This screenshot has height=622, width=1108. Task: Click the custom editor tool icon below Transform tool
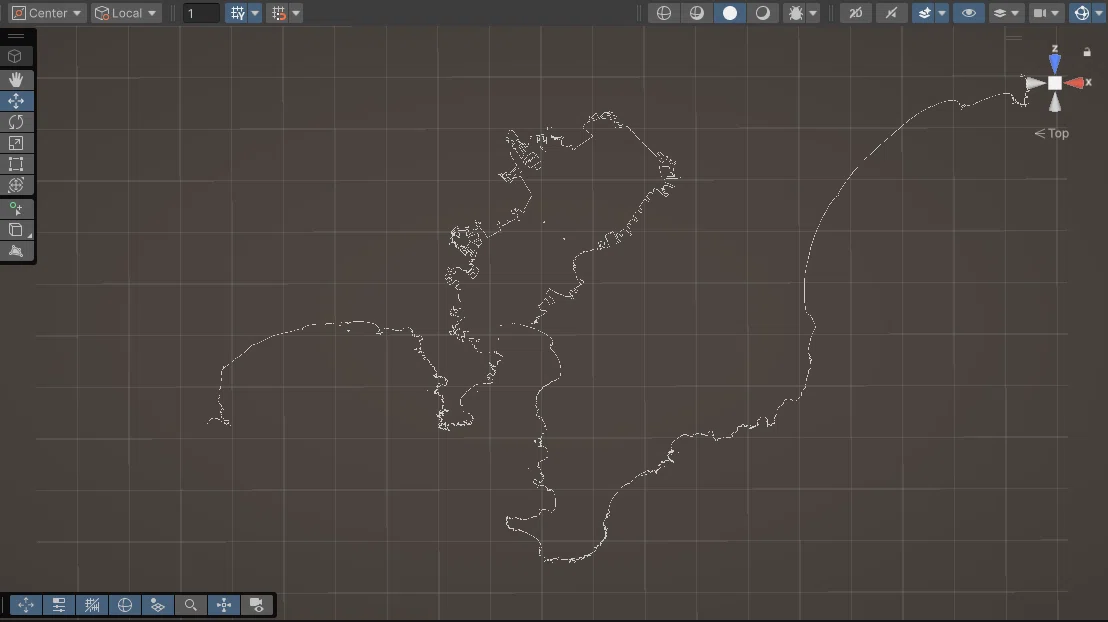16,209
